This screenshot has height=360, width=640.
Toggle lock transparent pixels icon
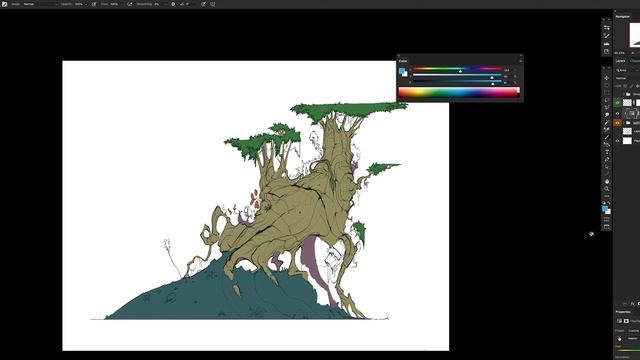pyautogui.click(x=625, y=86)
